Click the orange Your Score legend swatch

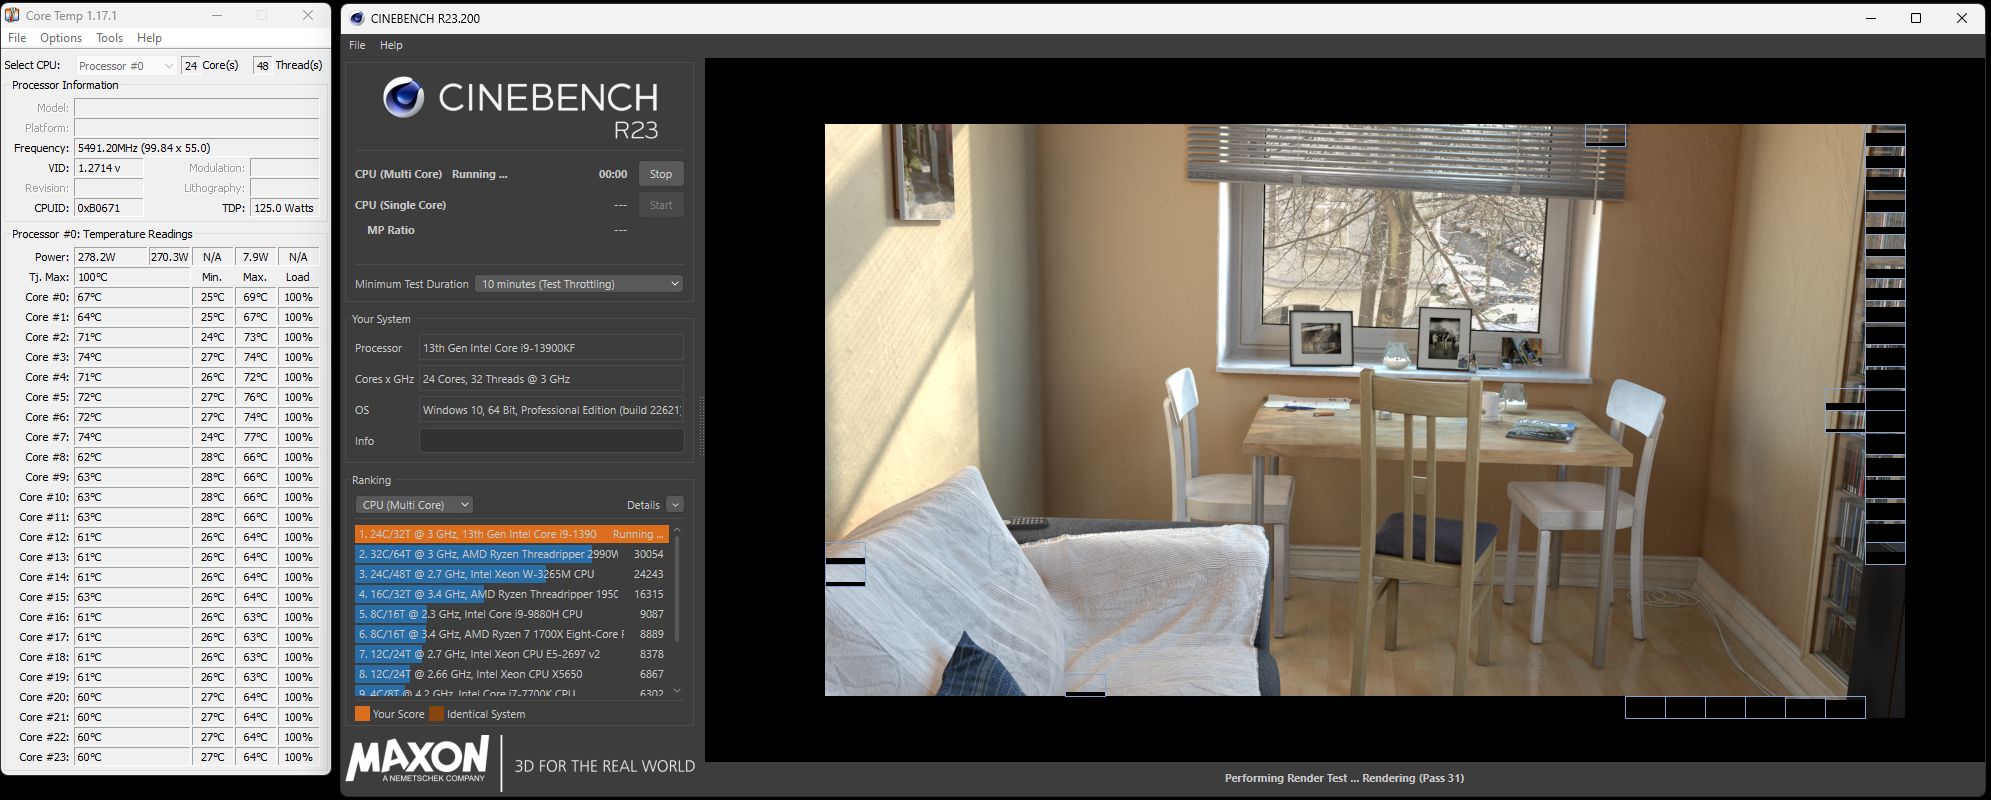(x=362, y=714)
